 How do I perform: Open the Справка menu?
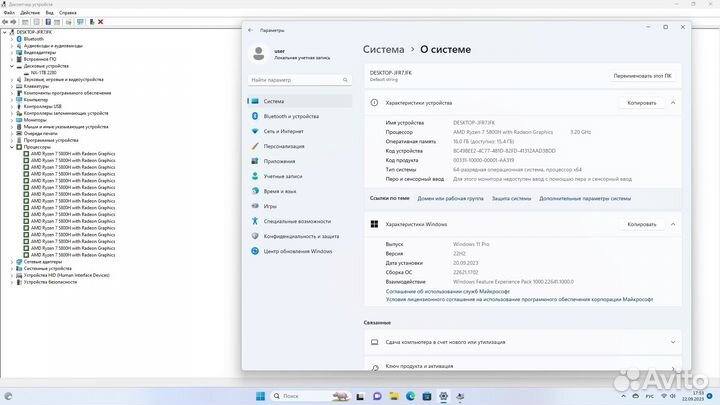[68, 13]
